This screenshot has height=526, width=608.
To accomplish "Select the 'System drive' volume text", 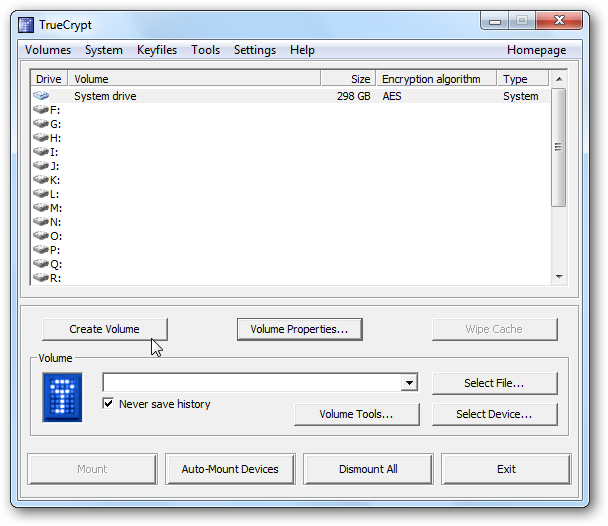I will click(x=105, y=96).
